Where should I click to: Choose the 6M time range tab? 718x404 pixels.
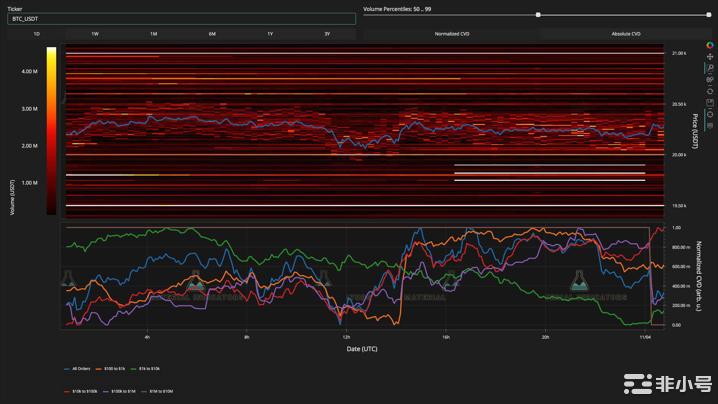click(211, 34)
